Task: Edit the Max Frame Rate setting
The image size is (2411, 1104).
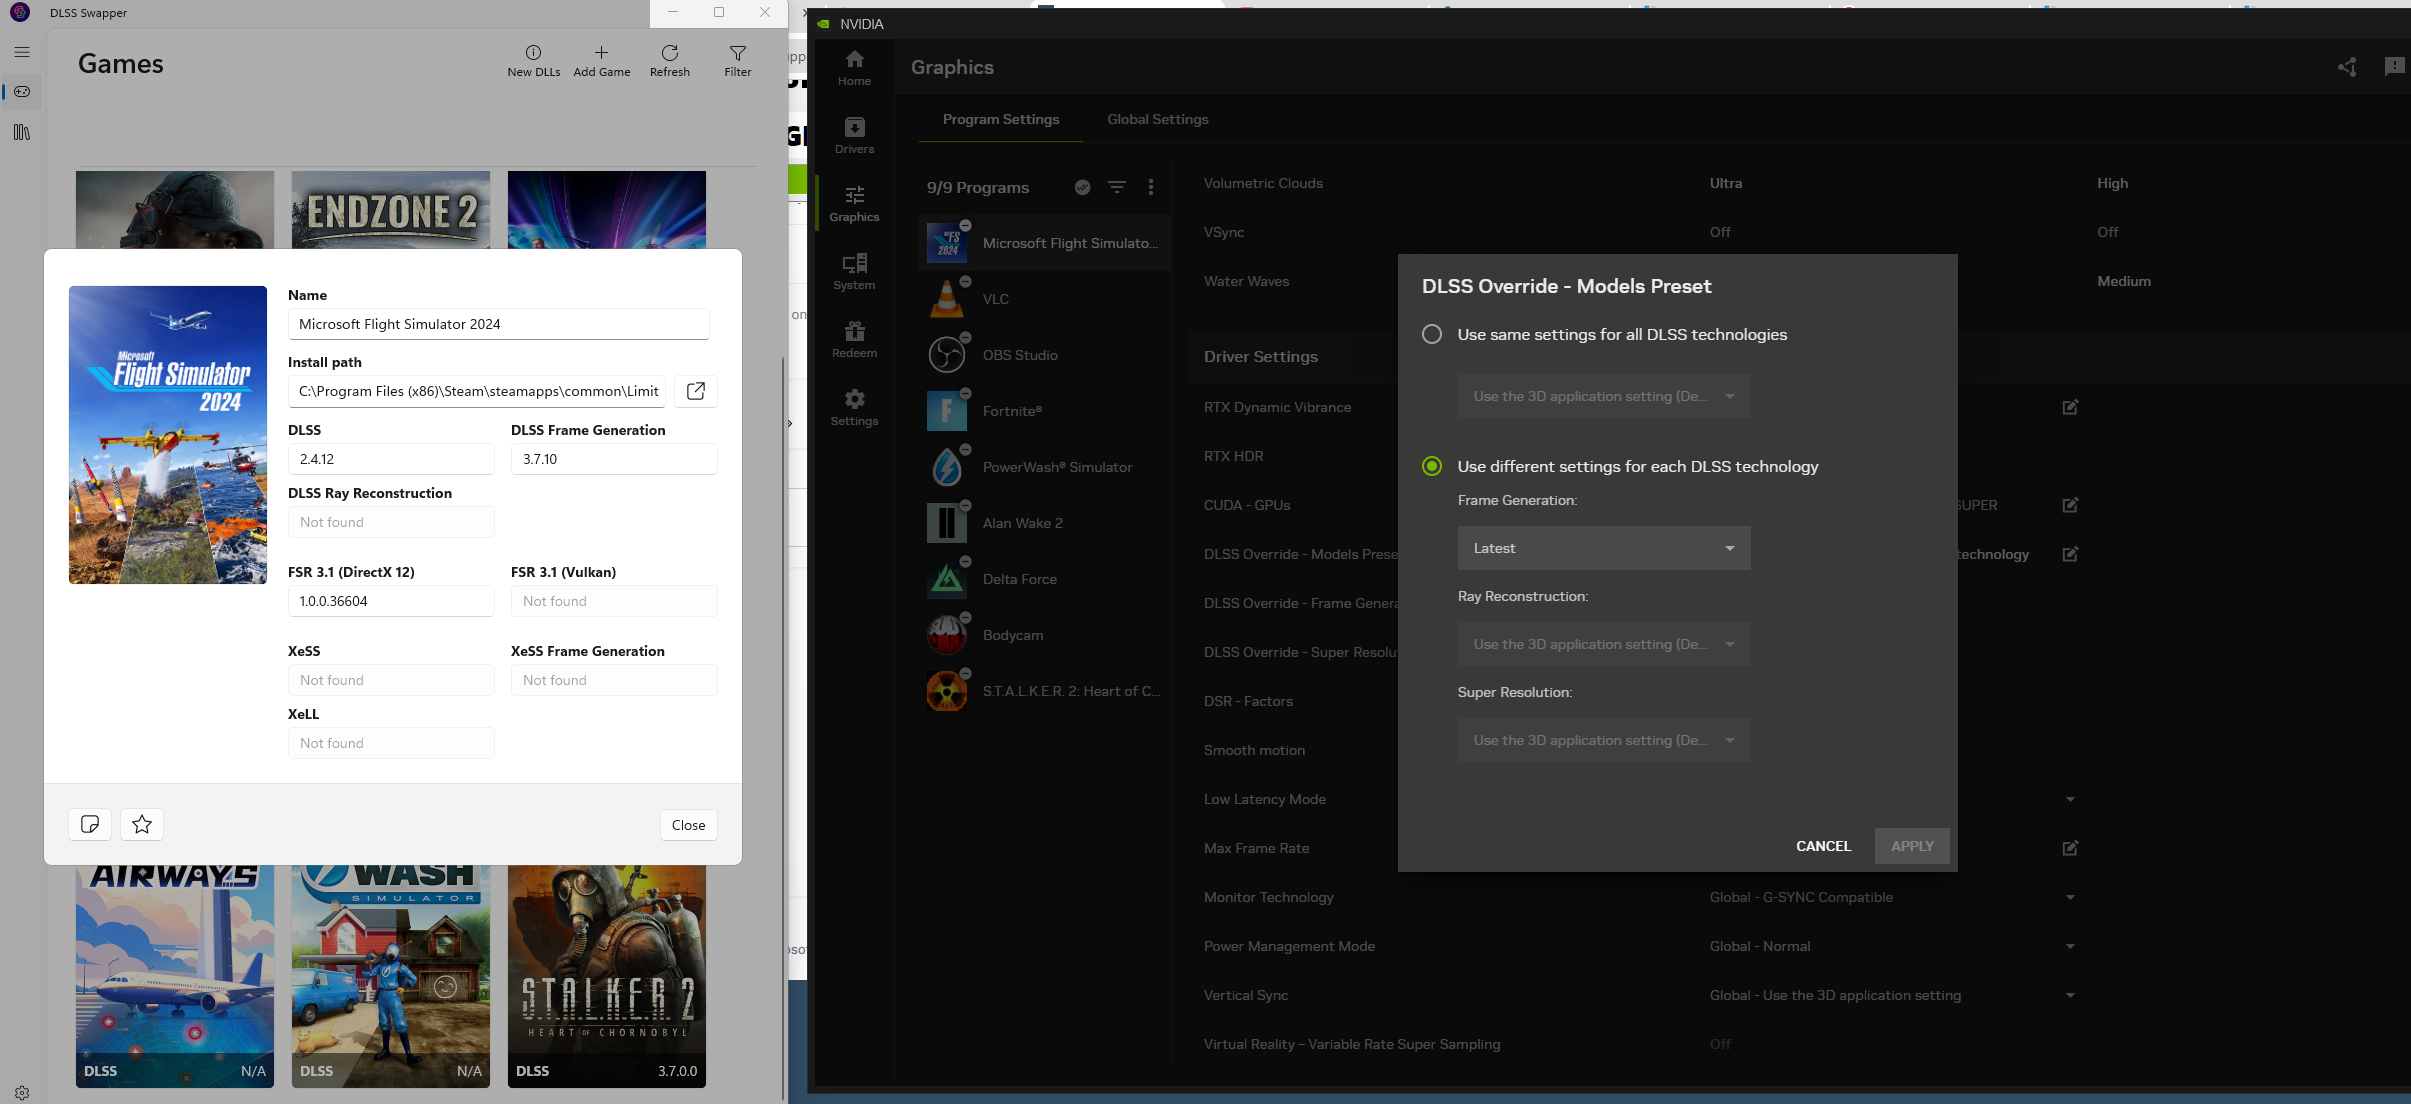Action: [2070, 848]
